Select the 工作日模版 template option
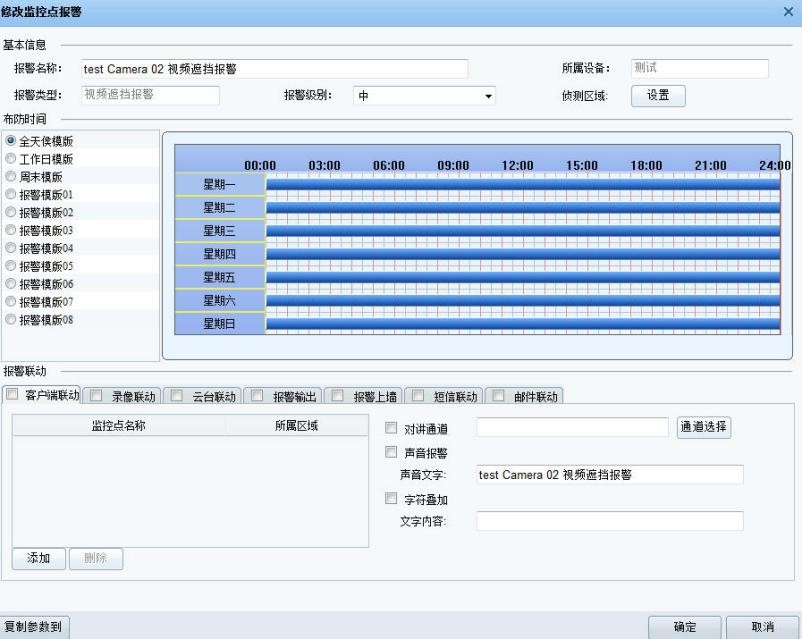Screen dimensions: 802x639 (x=11, y=159)
